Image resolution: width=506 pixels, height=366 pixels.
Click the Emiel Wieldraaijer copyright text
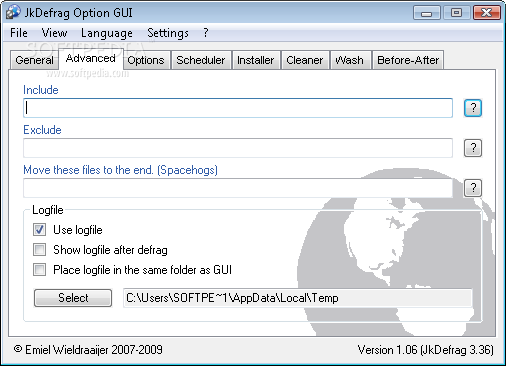pyautogui.click(x=88, y=350)
